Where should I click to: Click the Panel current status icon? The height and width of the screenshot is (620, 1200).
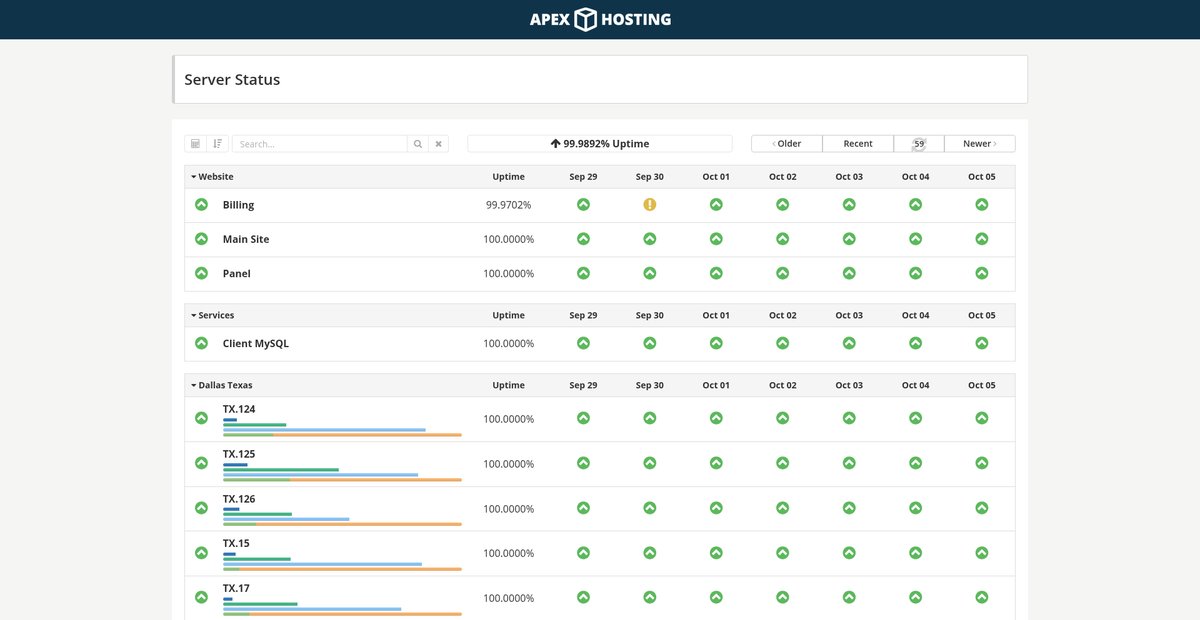[201, 273]
